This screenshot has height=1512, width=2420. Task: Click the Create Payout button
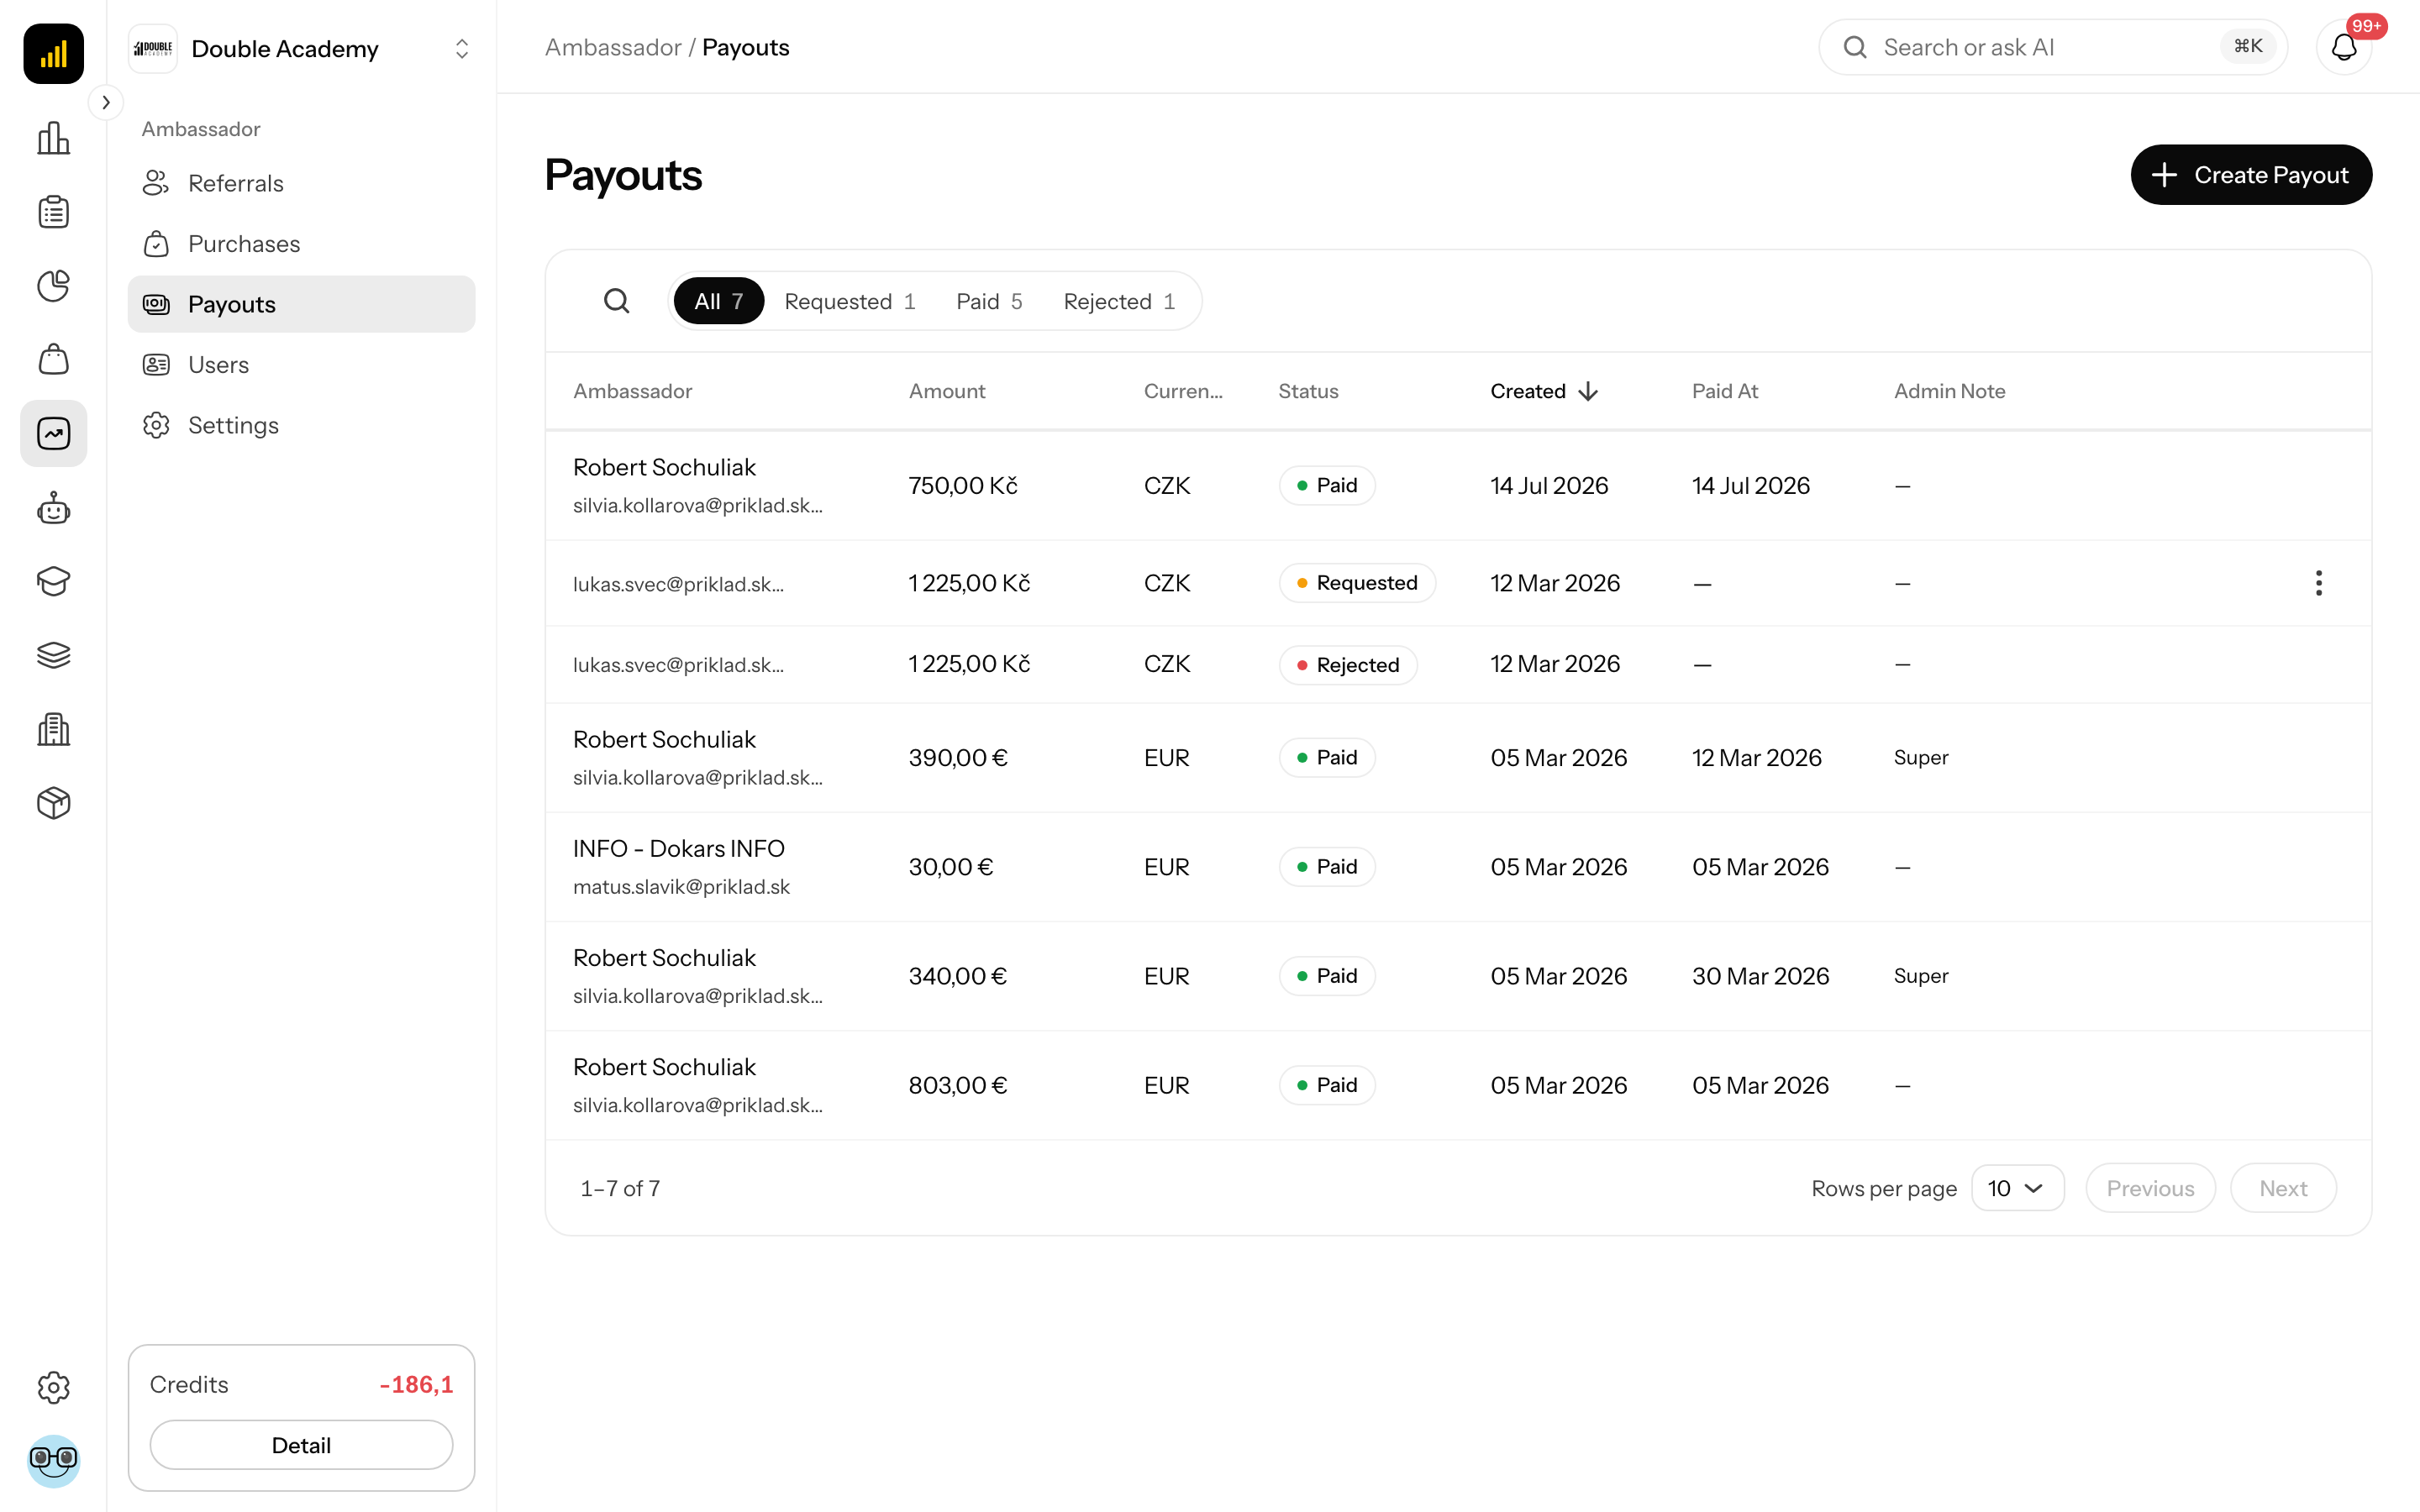(x=2251, y=175)
